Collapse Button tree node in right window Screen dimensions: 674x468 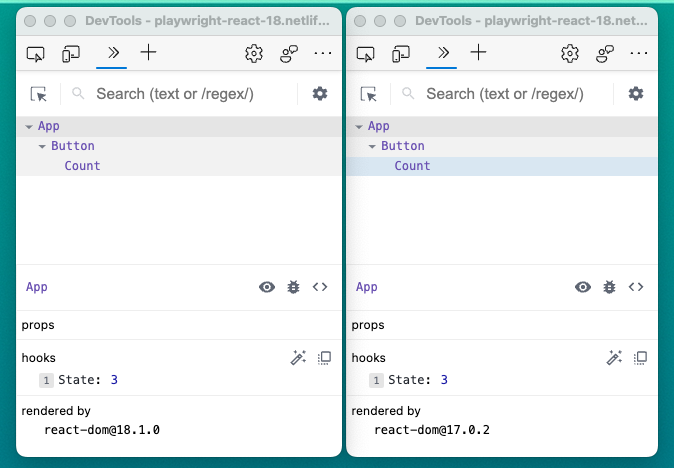pos(372,147)
